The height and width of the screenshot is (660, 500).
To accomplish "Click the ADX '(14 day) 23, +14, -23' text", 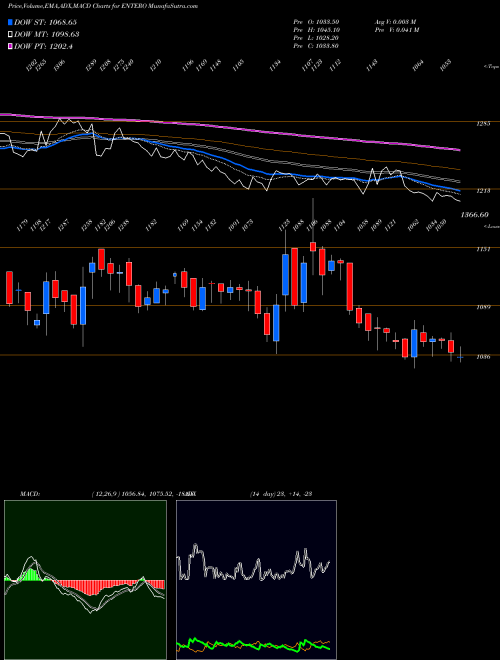I will (x=280, y=494).
